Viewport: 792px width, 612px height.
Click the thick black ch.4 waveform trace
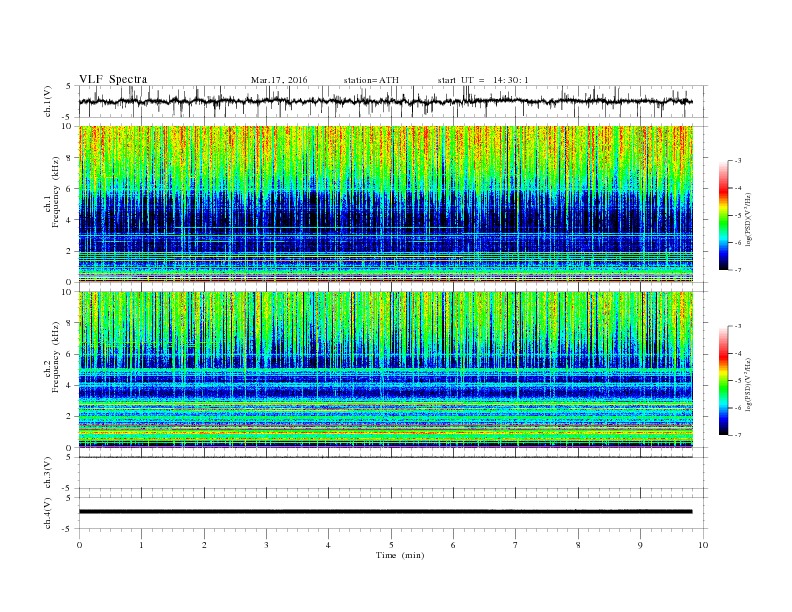pyautogui.click(x=385, y=512)
